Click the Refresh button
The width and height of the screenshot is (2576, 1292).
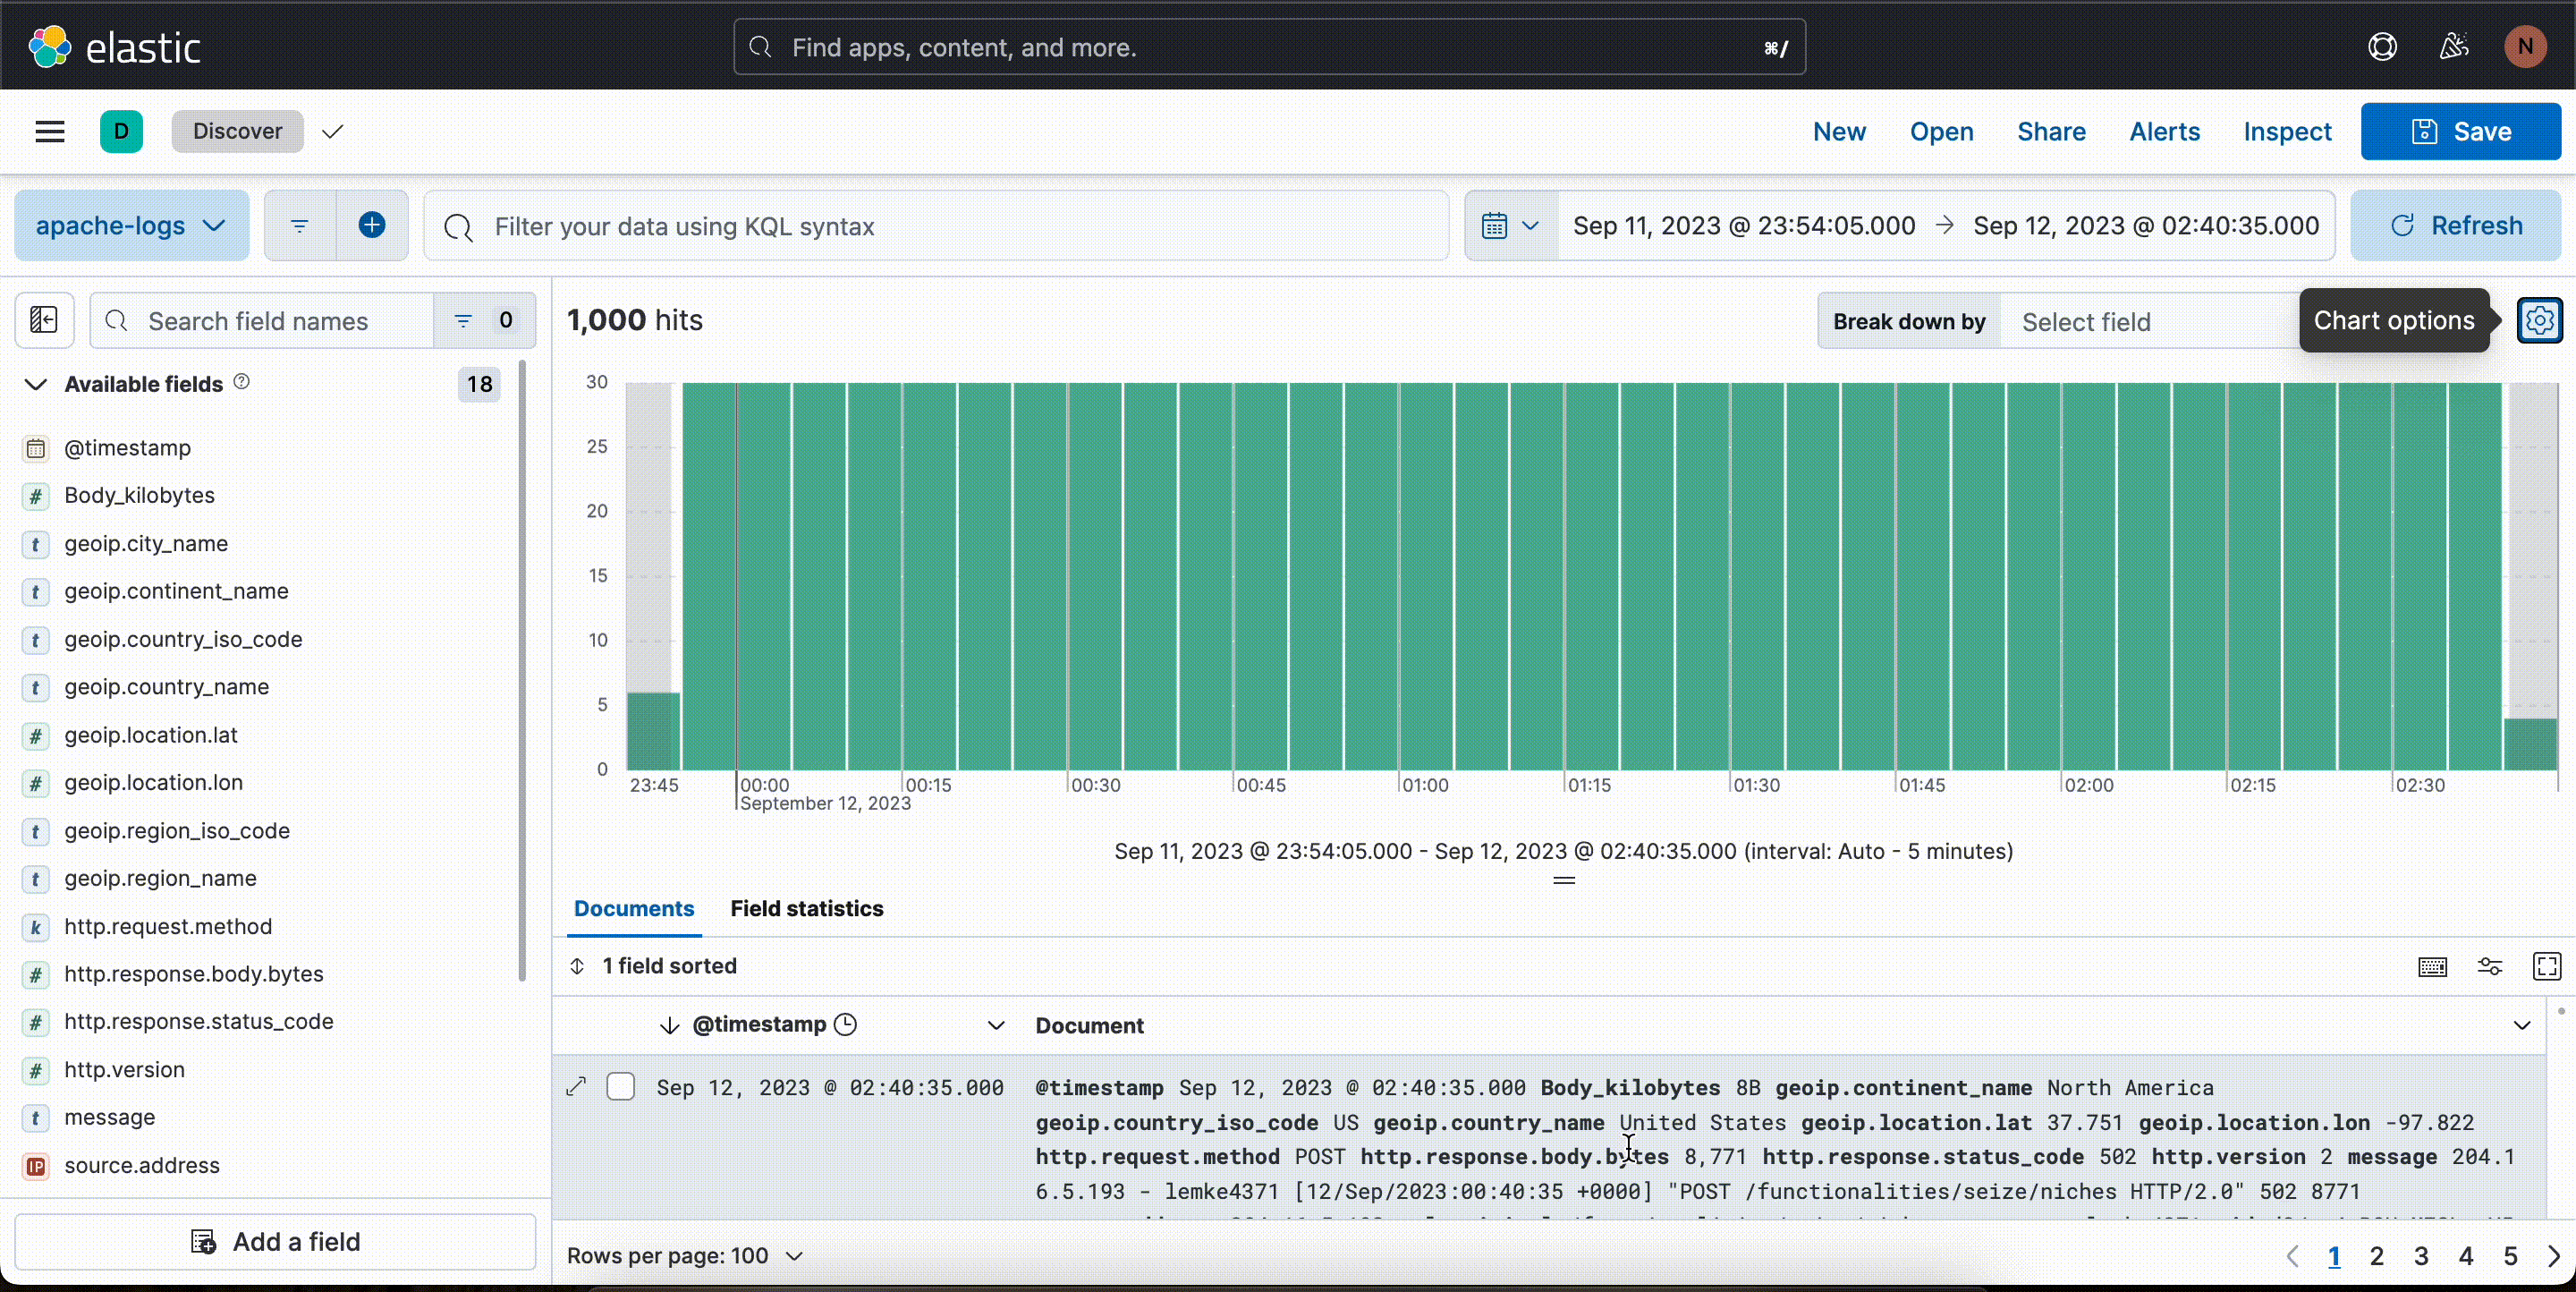coord(2455,226)
